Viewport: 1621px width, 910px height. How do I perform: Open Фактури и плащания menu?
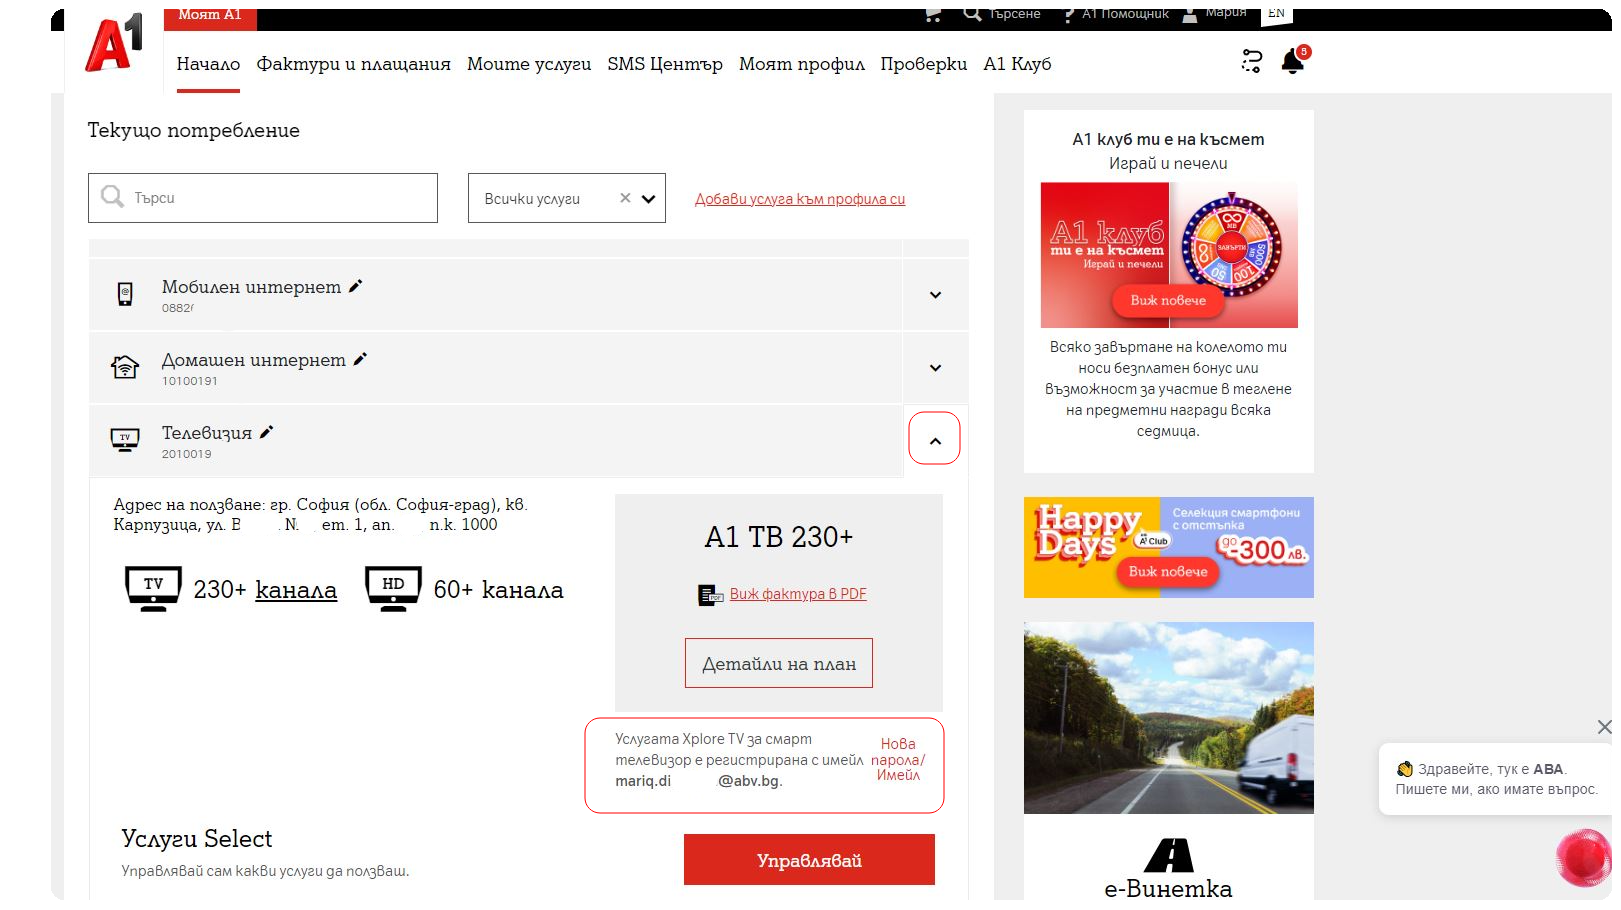point(353,64)
